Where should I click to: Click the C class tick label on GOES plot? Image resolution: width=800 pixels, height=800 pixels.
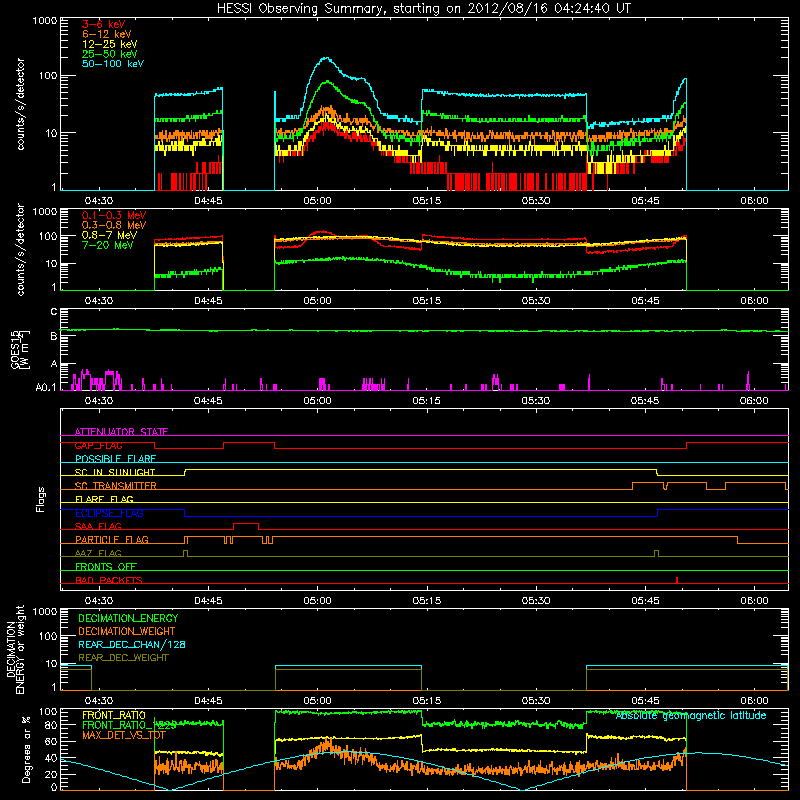[x=54, y=312]
